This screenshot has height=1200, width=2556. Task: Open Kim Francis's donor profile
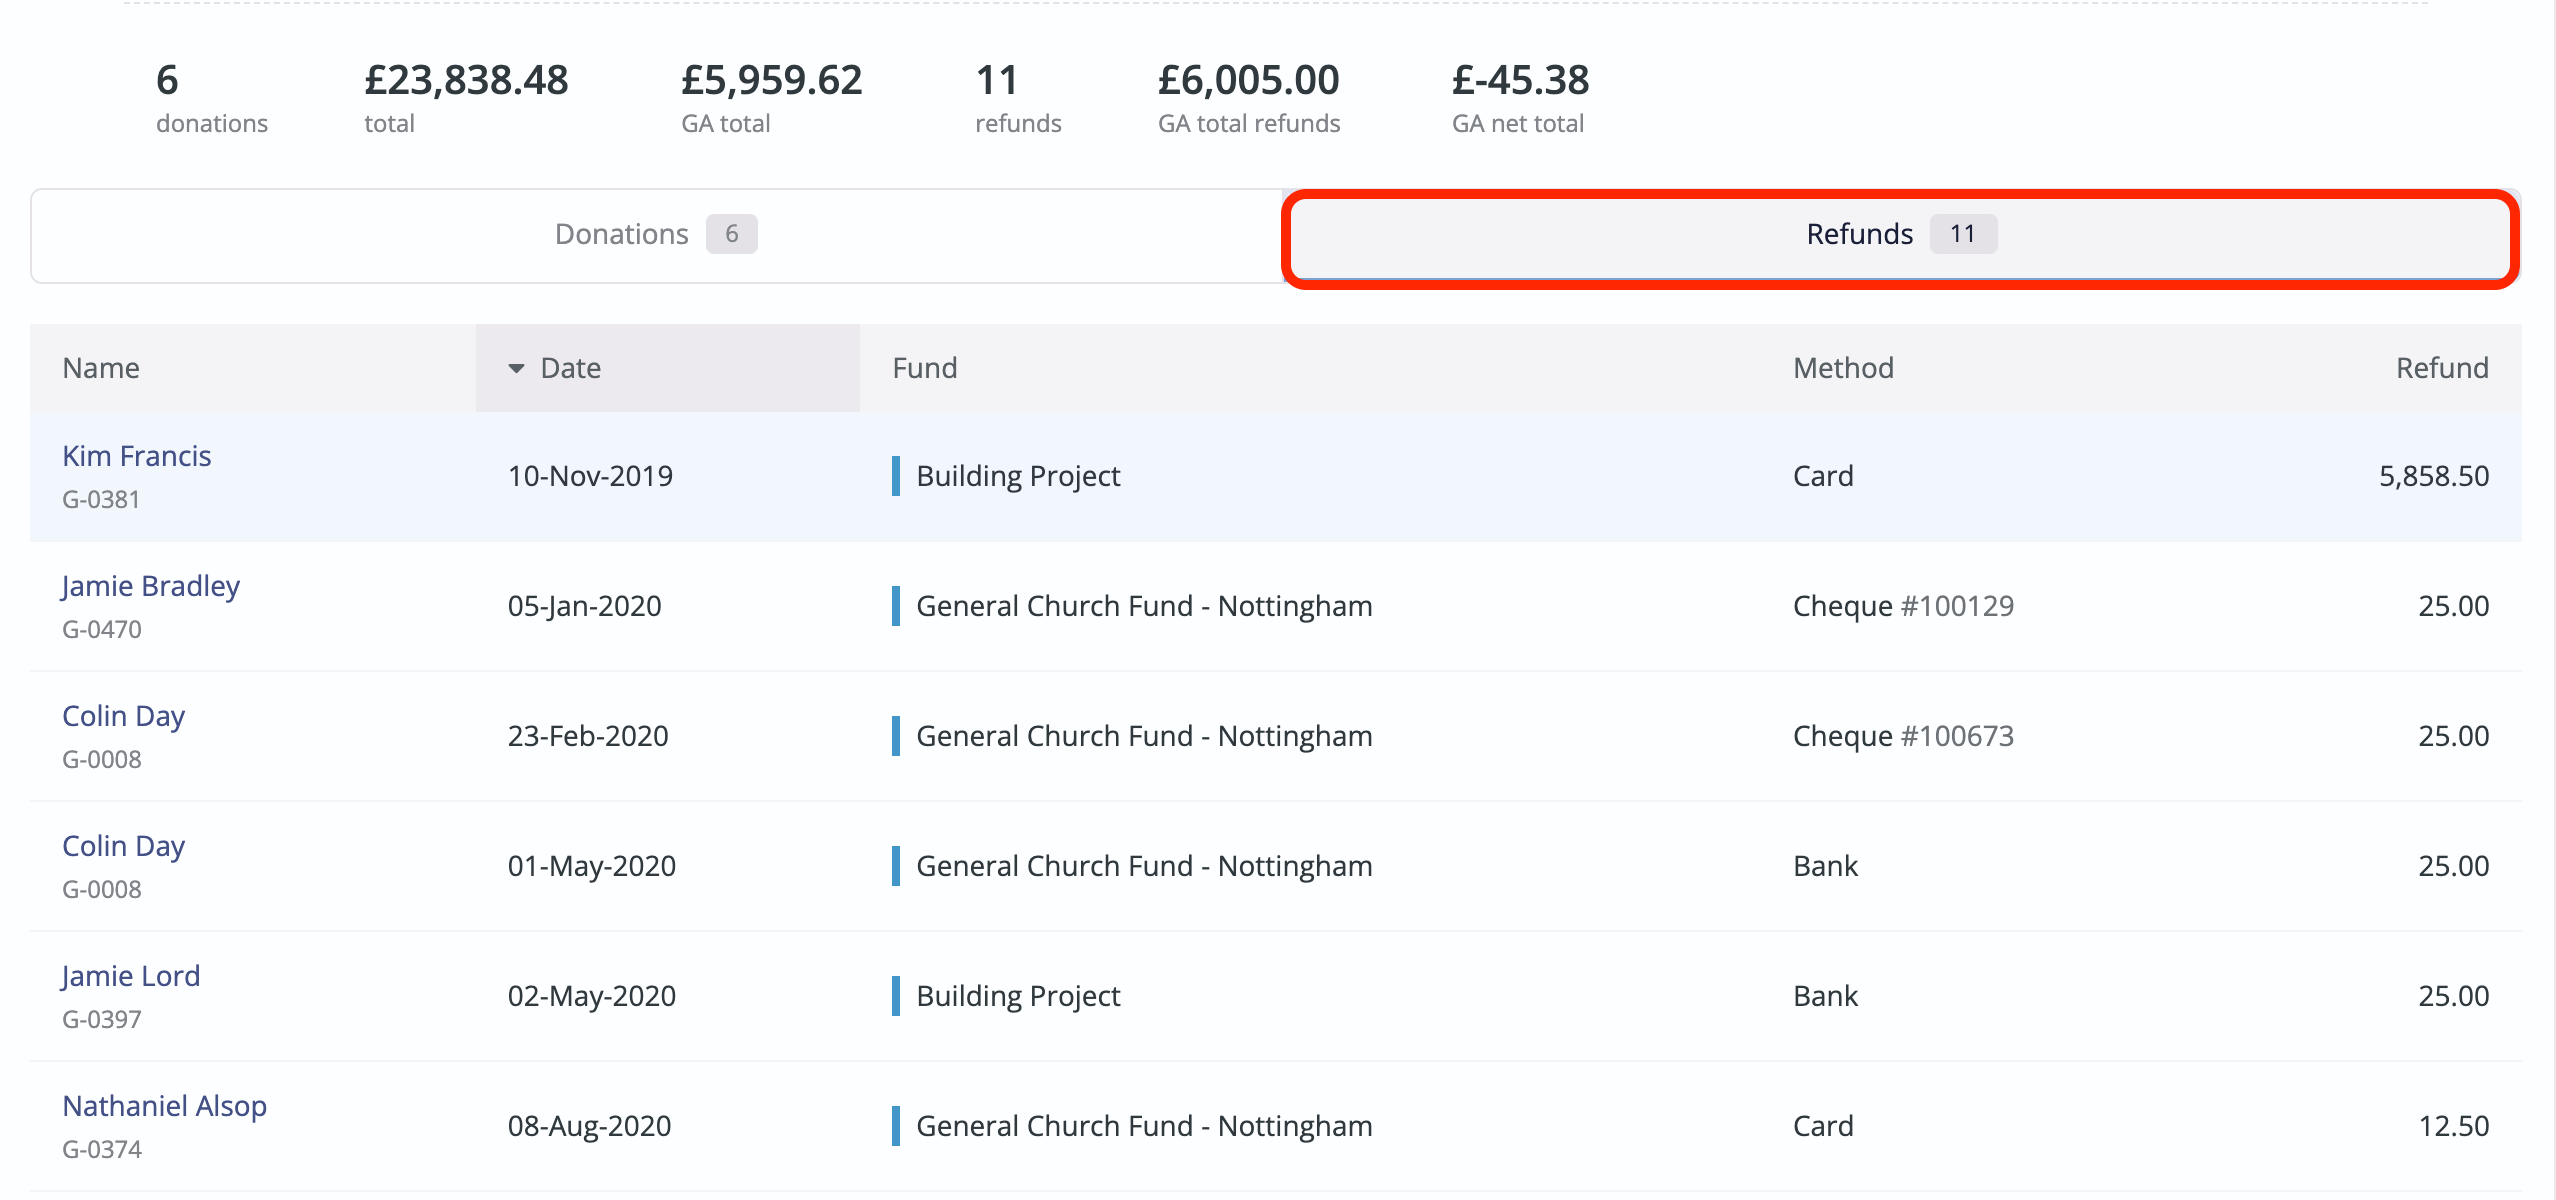(137, 456)
